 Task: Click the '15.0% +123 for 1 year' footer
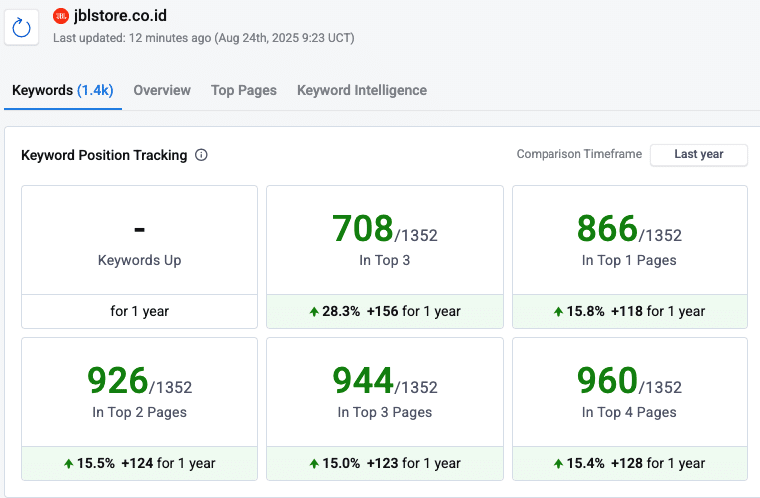[x=385, y=464]
